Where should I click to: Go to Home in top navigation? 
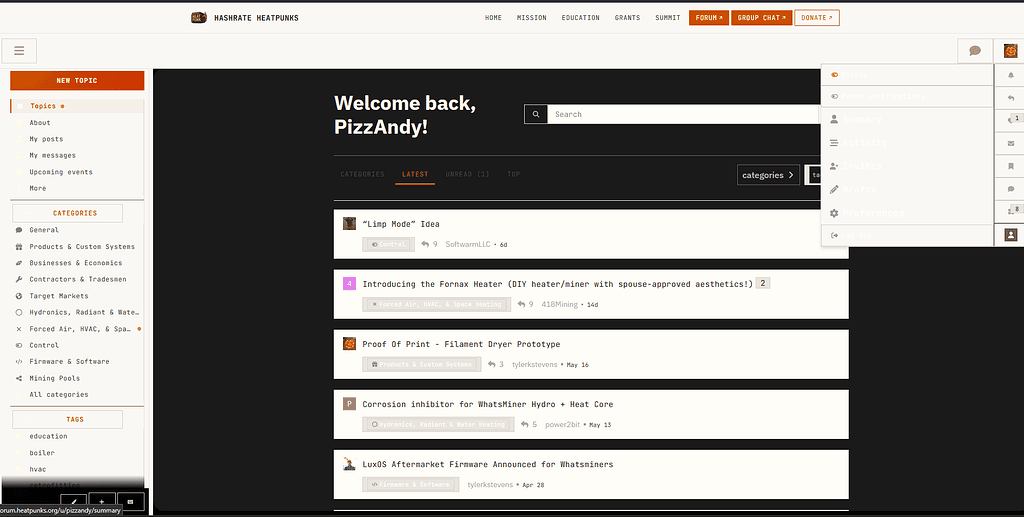point(493,18)
